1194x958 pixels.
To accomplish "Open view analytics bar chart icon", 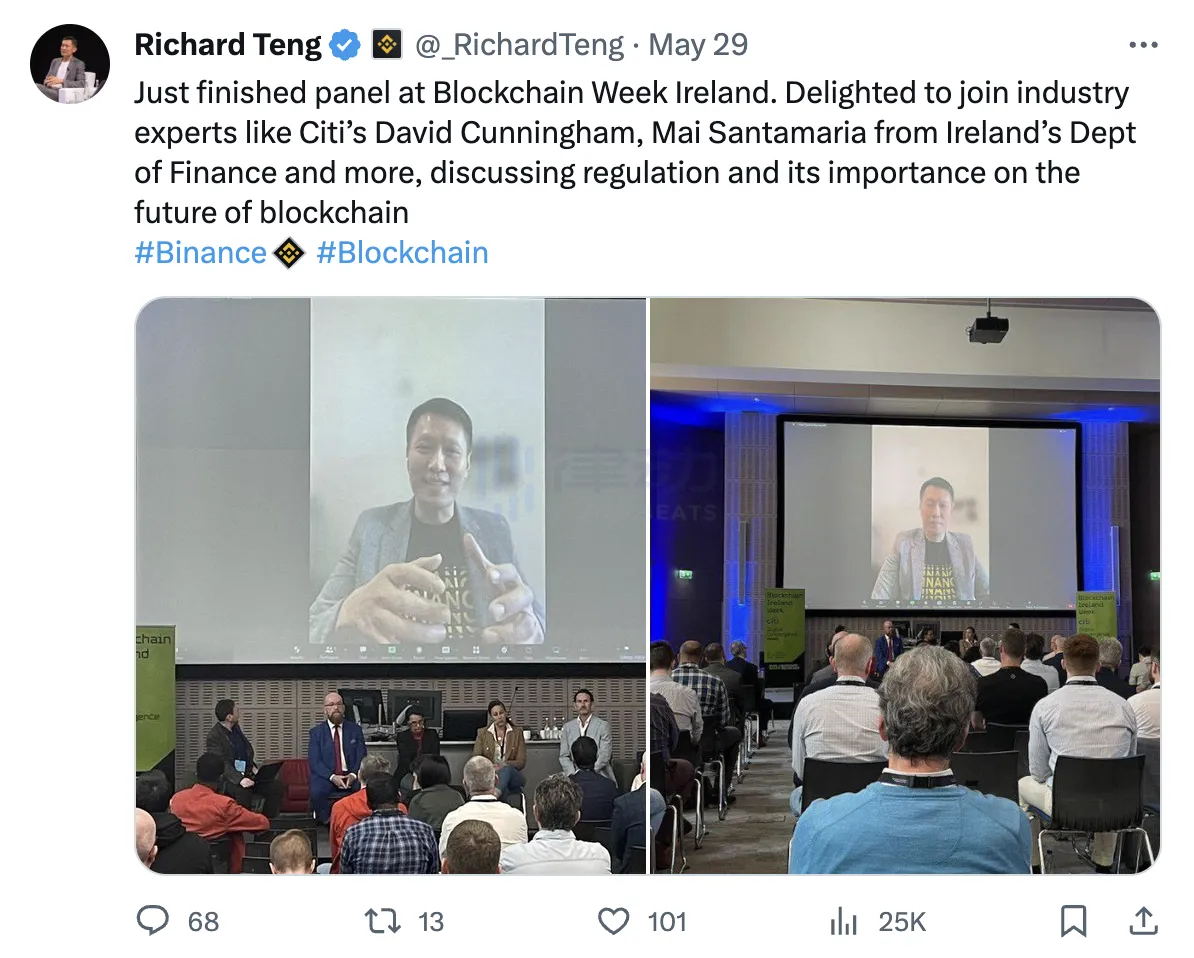I will (844, 921).
